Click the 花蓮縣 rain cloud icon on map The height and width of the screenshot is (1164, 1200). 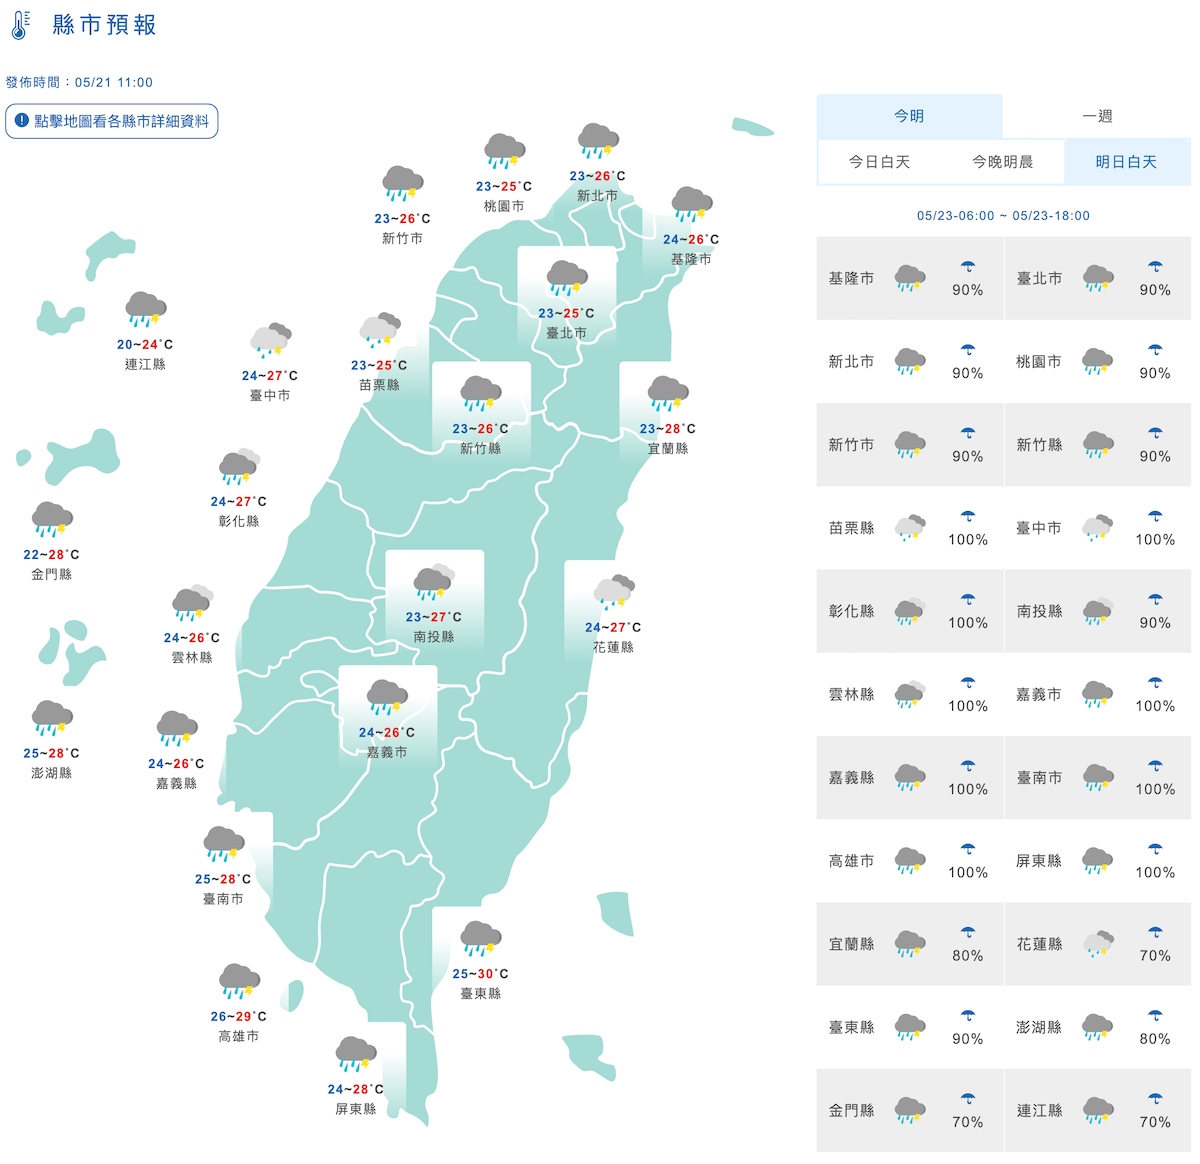[x=614, y=591]
